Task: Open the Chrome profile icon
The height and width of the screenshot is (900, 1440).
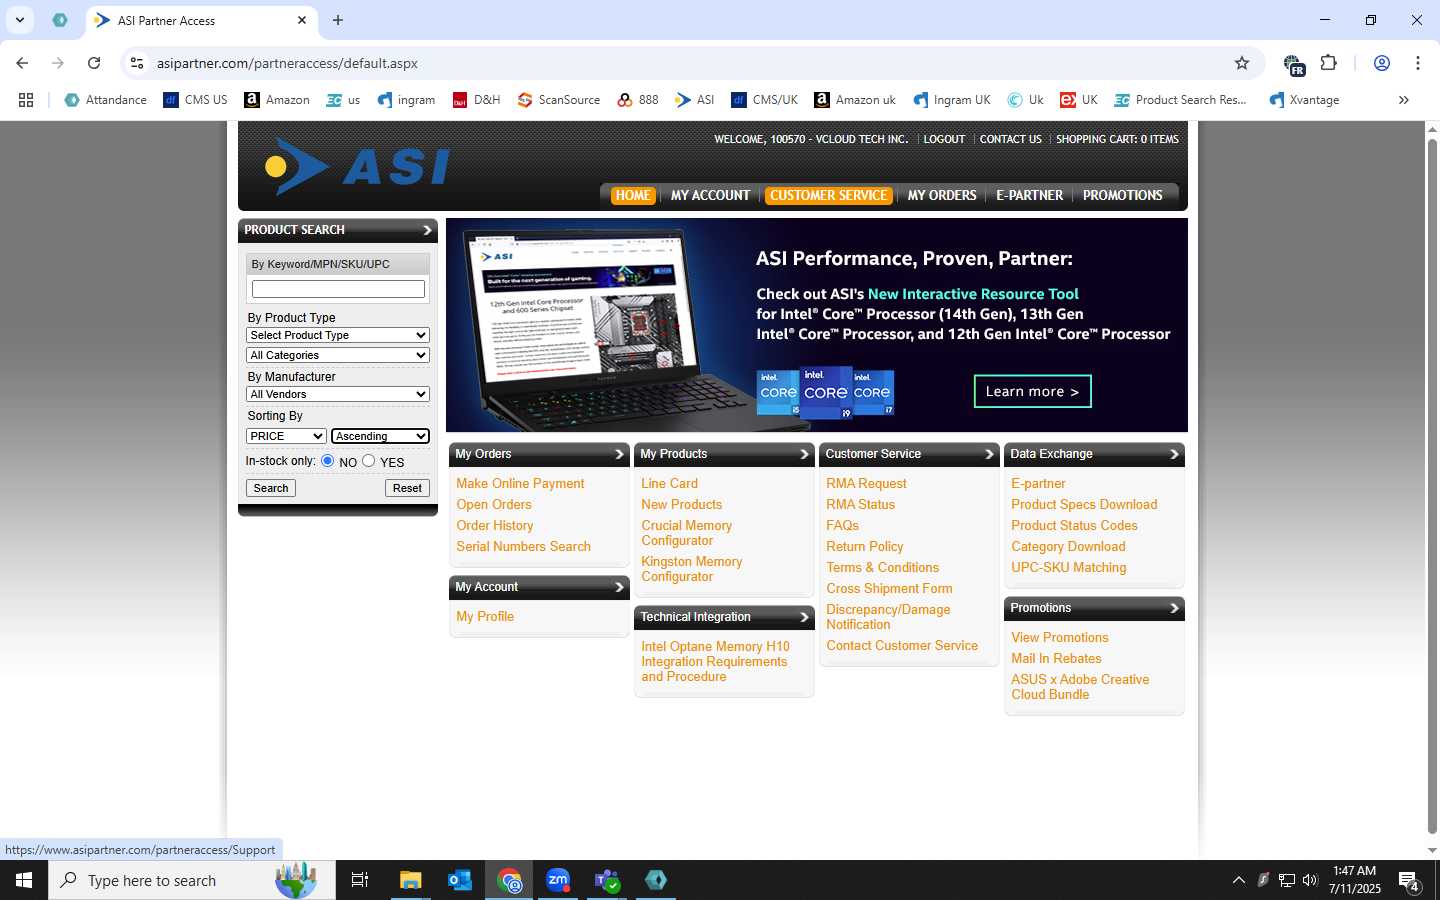Action: click(1382, 63)
